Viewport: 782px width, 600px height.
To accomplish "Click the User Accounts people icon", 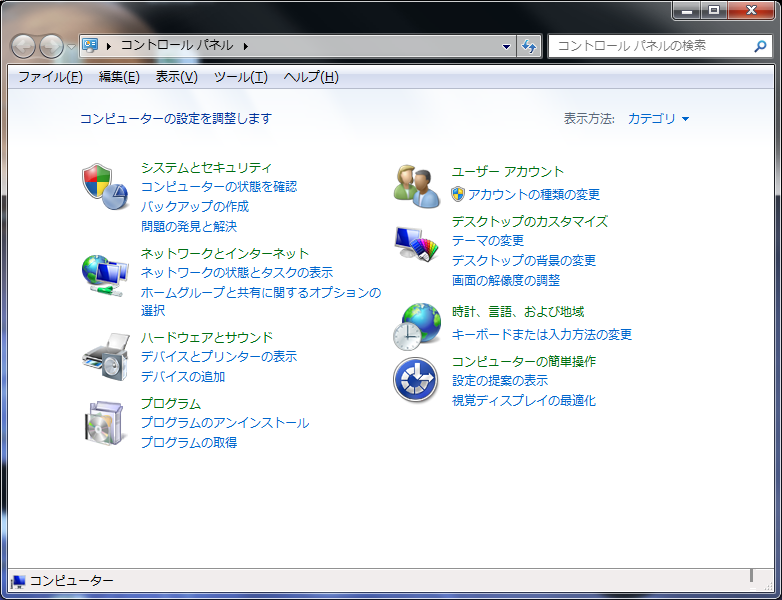I will [x=416, y=186].
